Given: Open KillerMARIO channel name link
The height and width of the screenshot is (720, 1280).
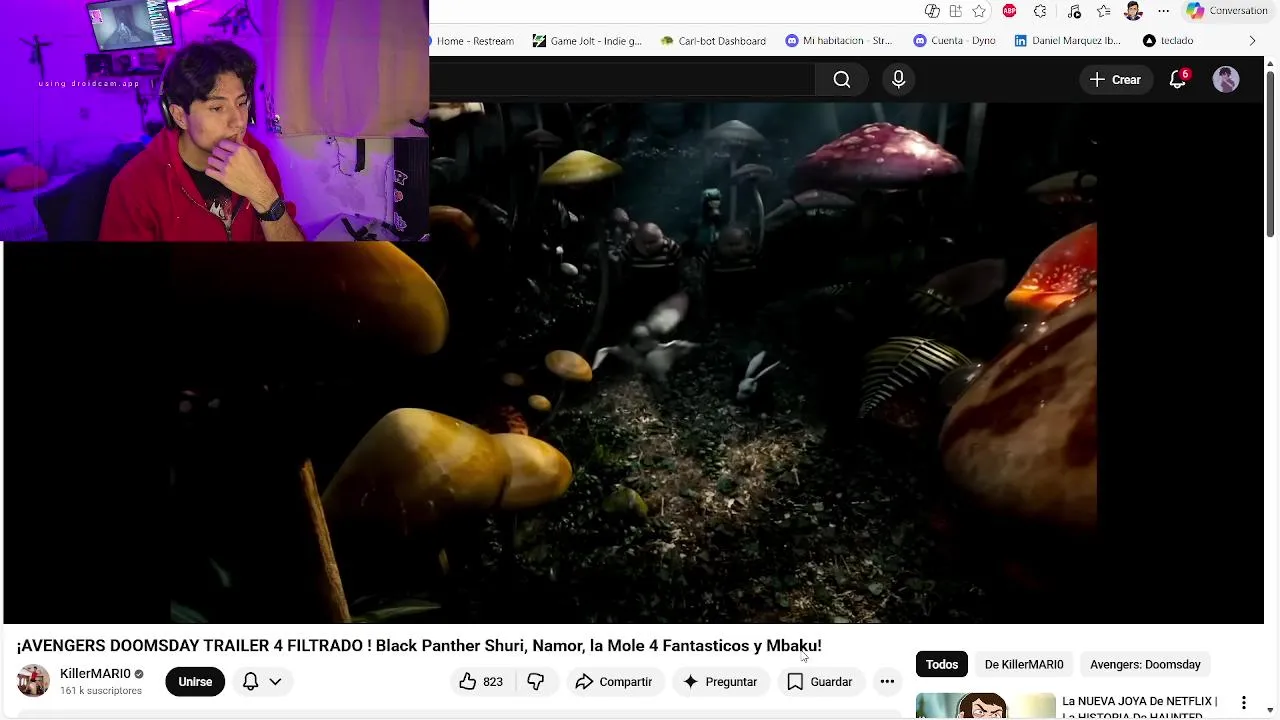Looking at the screenshot, I should click(95, 674).
